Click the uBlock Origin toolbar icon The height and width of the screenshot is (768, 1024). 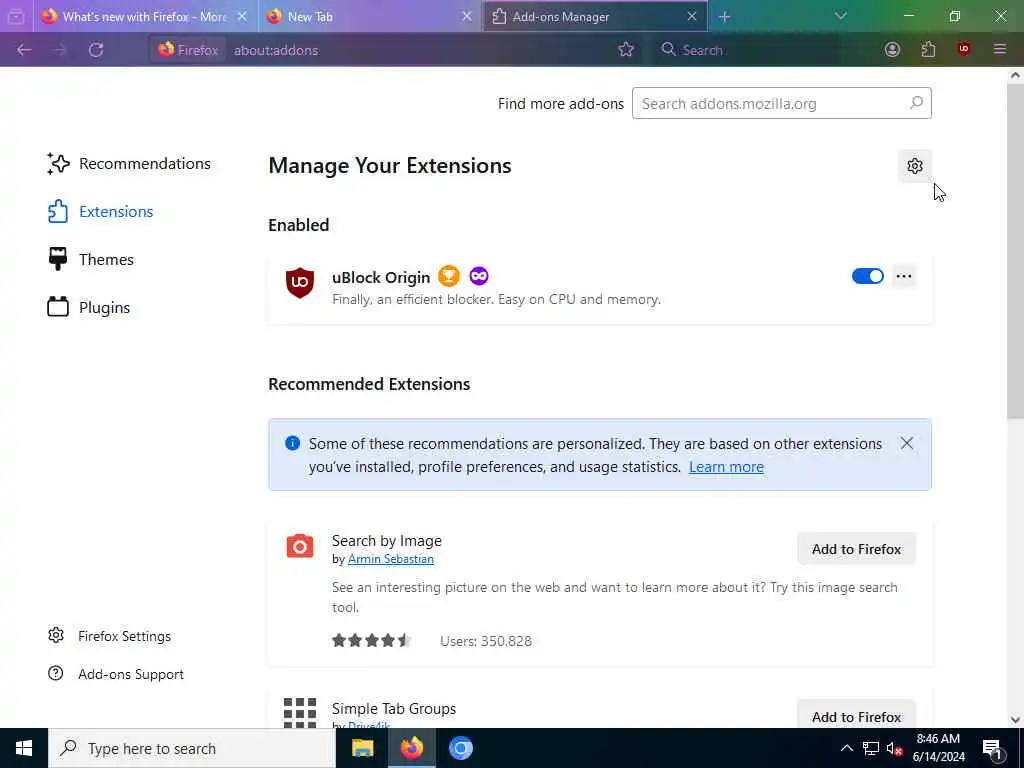click(964, 50)
